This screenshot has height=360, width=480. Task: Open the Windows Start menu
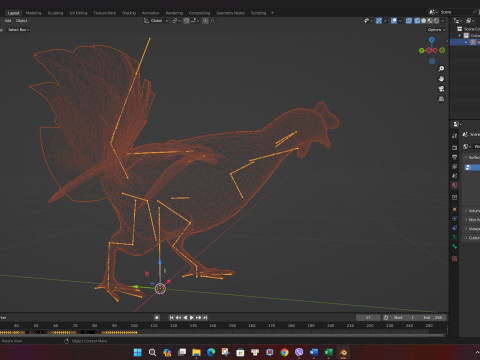pos(138,352)
